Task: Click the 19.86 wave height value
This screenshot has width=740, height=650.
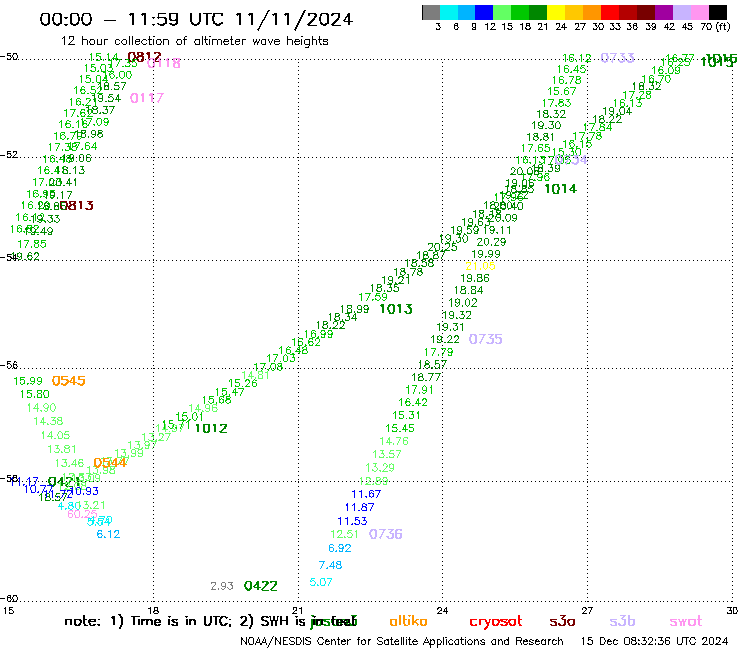Action: 475,279
